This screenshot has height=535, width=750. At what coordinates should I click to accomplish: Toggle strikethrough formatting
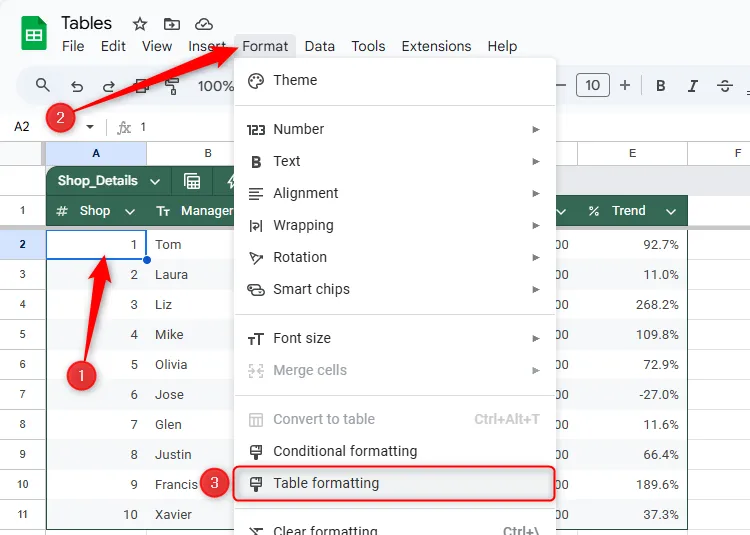(x=725, y=86)
